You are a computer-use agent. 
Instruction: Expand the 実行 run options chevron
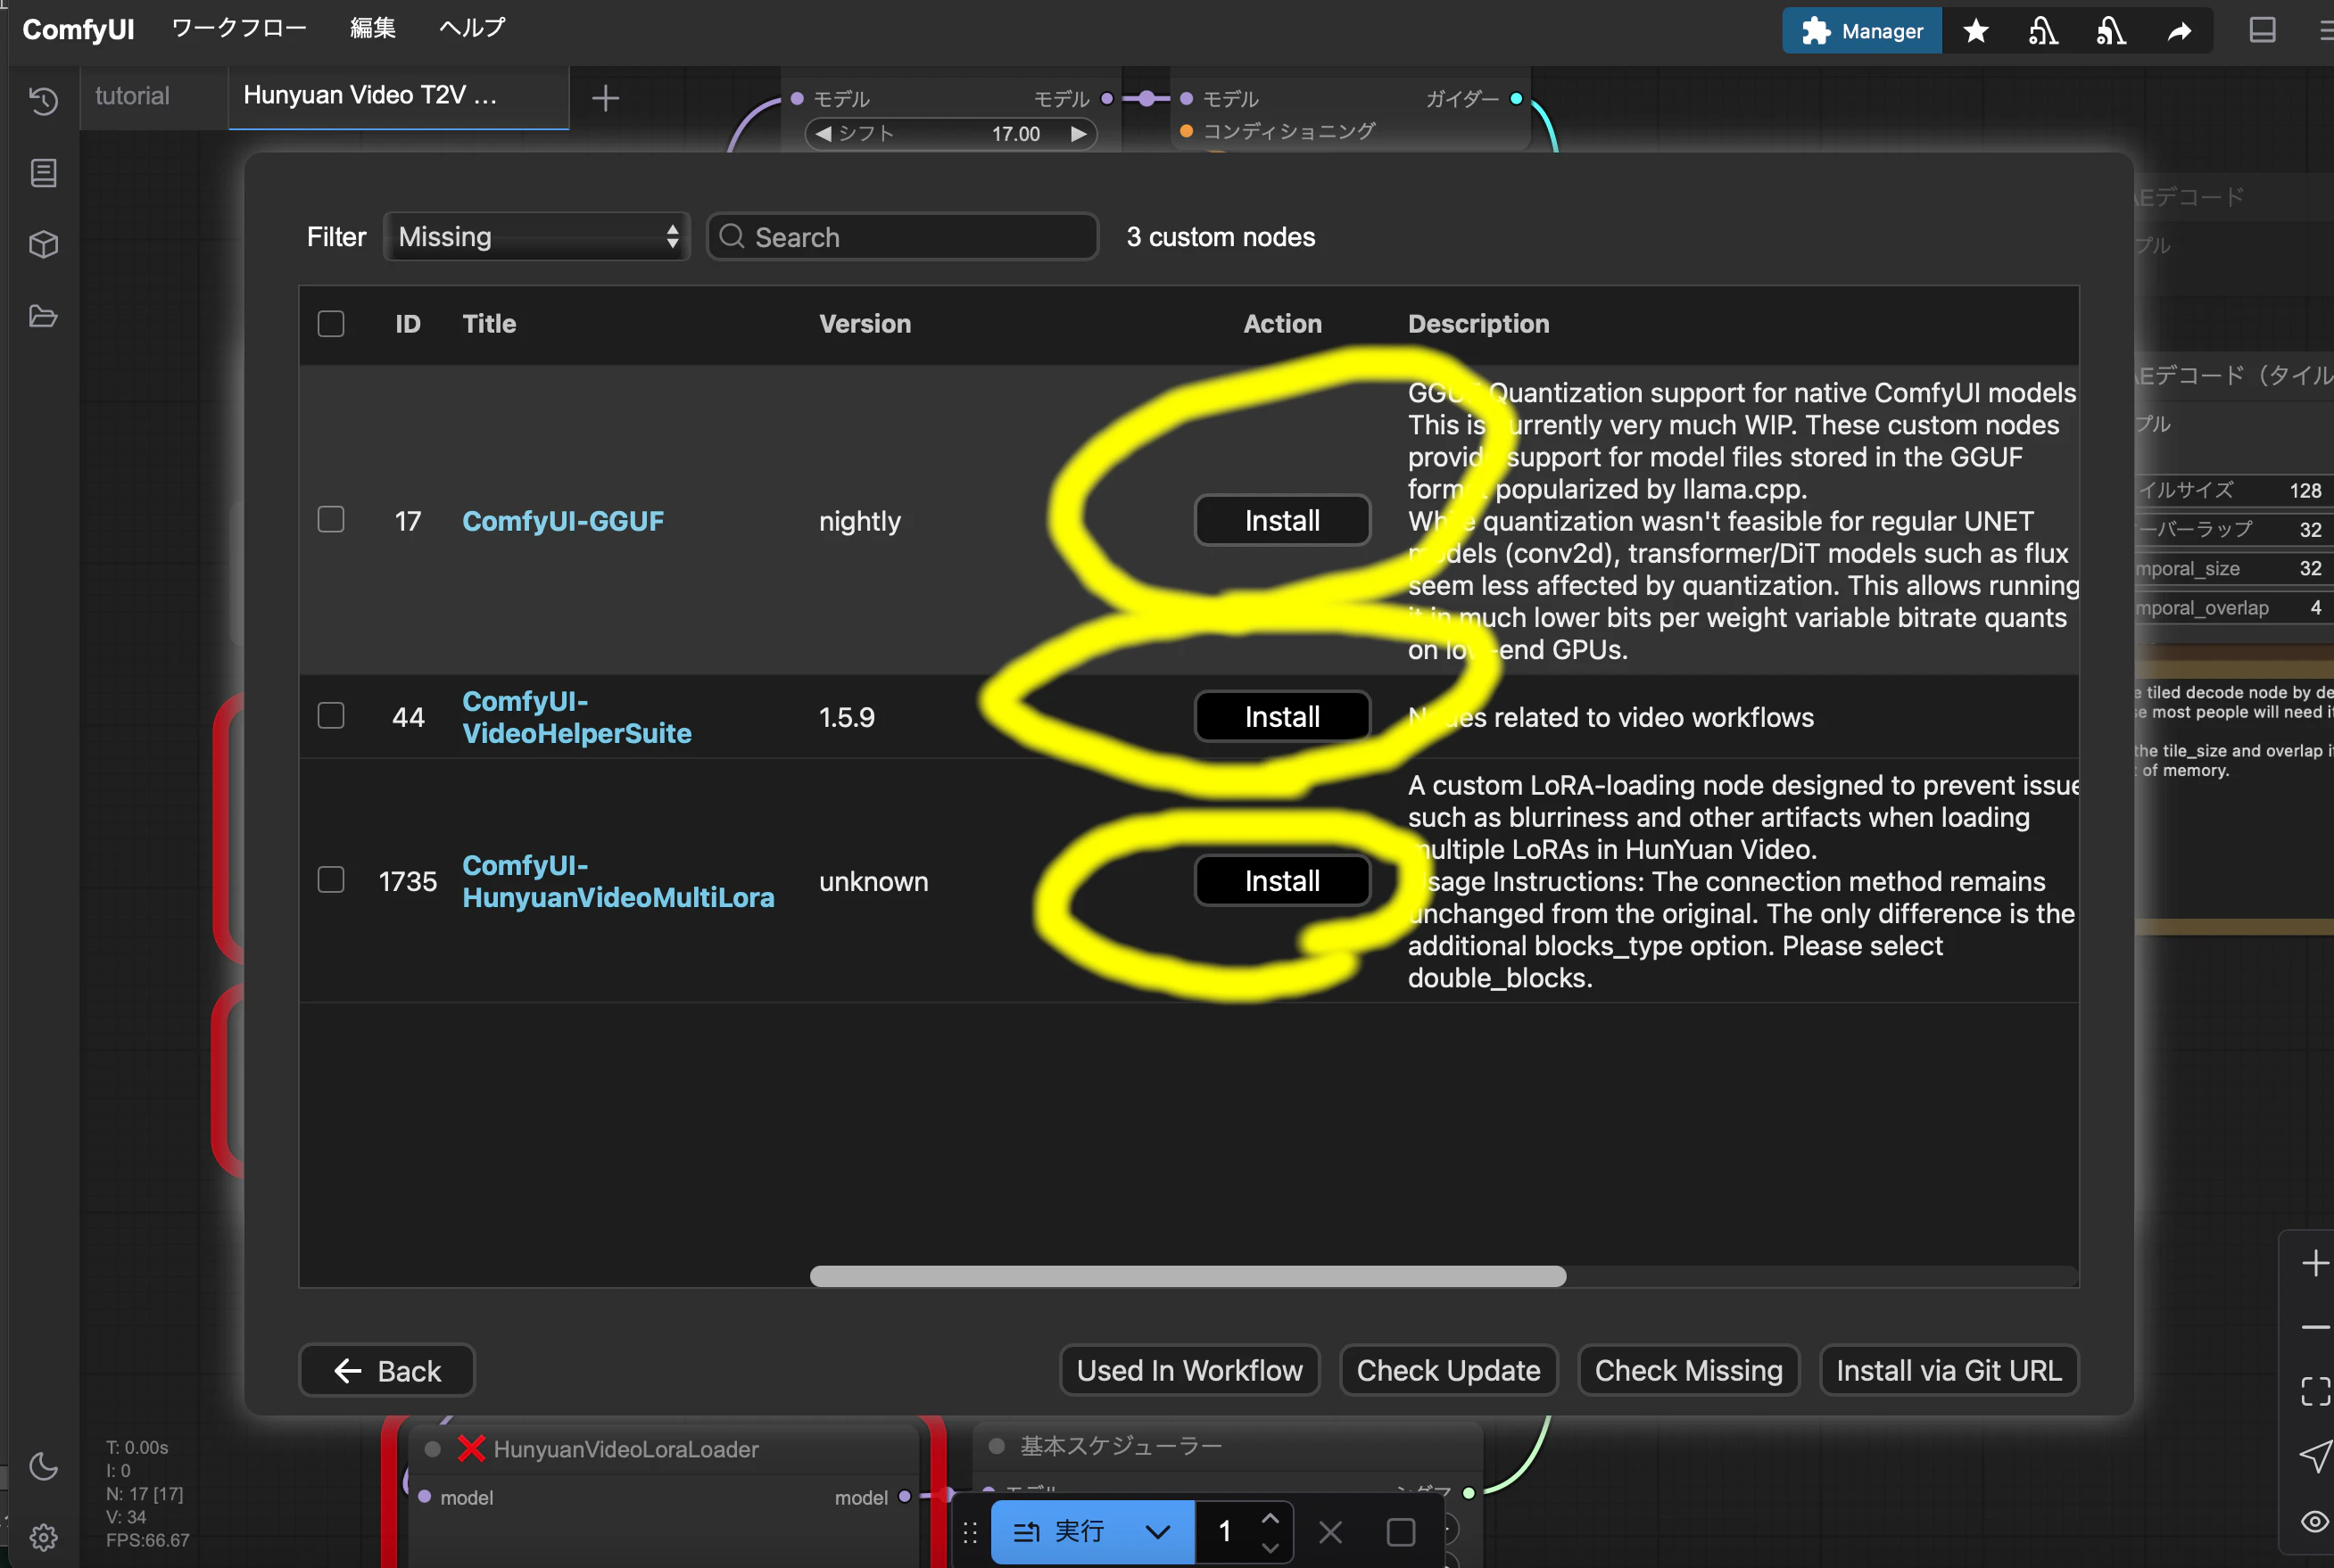(1157, 1531)
